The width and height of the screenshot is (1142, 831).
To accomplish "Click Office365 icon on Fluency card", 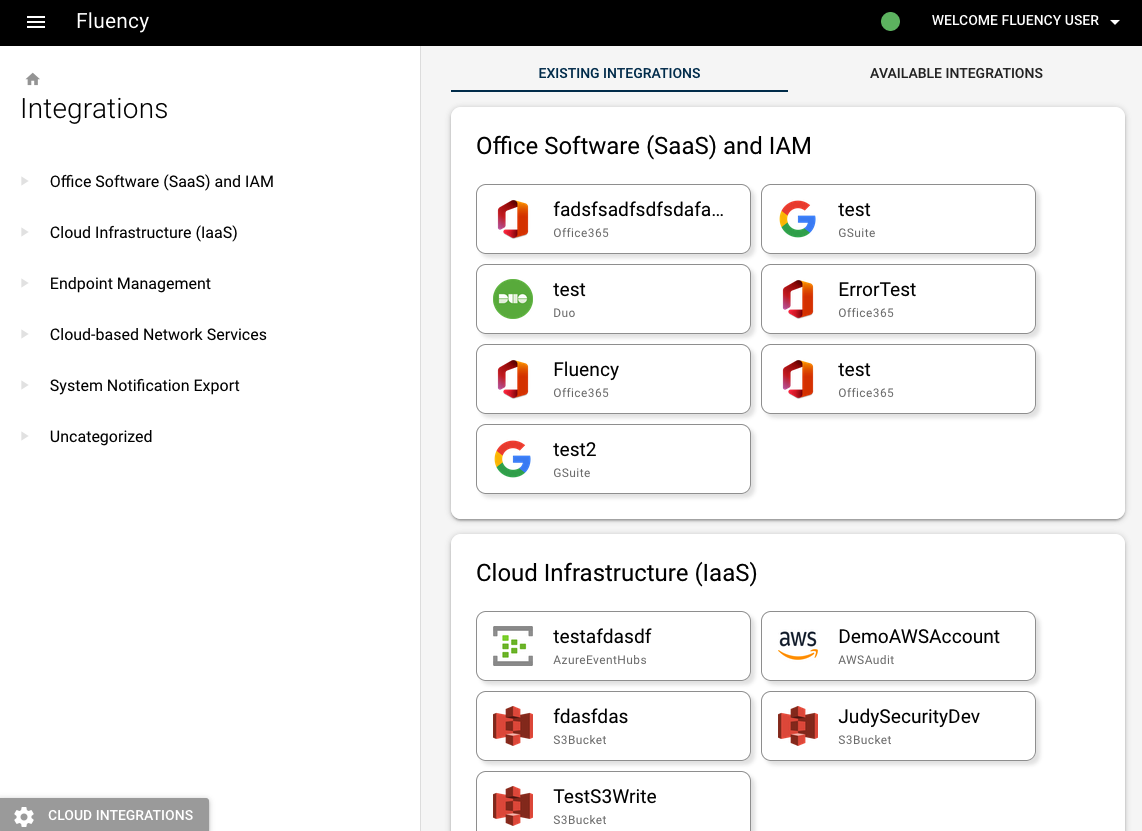I will [513, 379].
